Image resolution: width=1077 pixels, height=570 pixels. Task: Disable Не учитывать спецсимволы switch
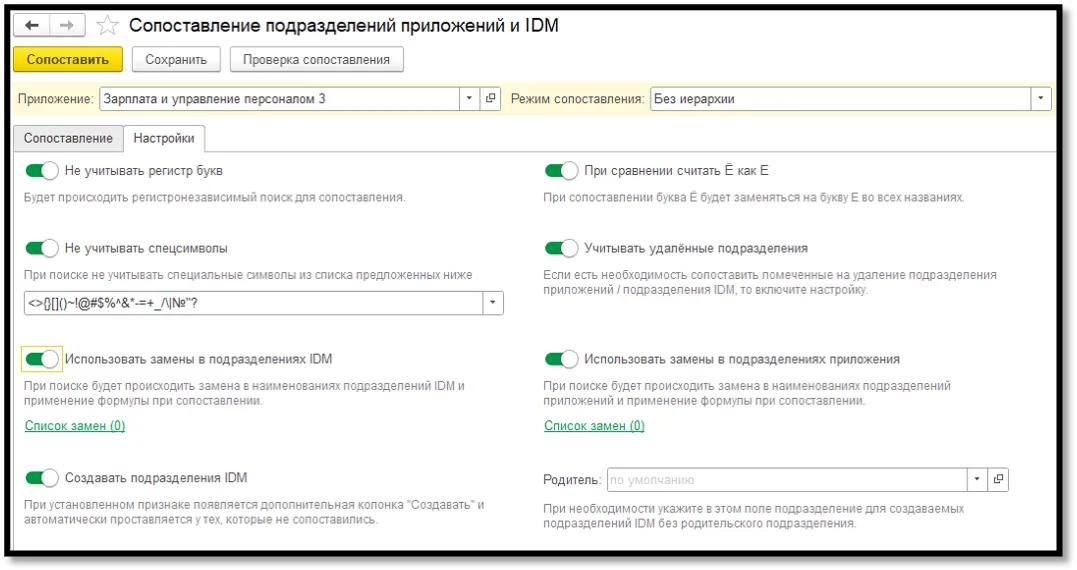pyautogui.click(x=42, y=248)
